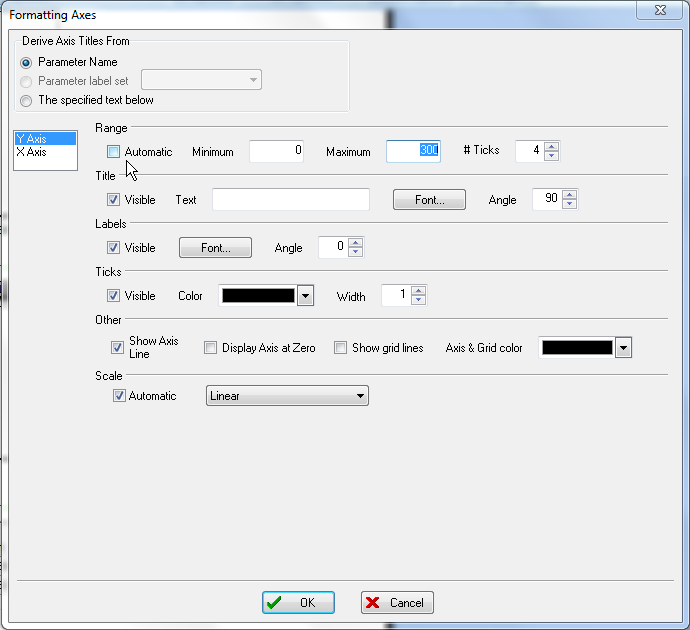Open the Parameter label set dropdown
Viewport: 690px width, 630px height.
[201, 80]
